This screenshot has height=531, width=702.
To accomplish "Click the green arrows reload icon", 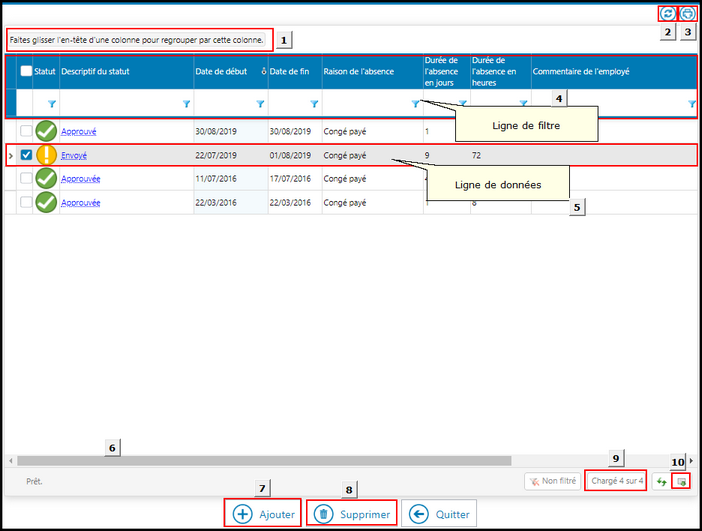I will (x=661, y=481).
